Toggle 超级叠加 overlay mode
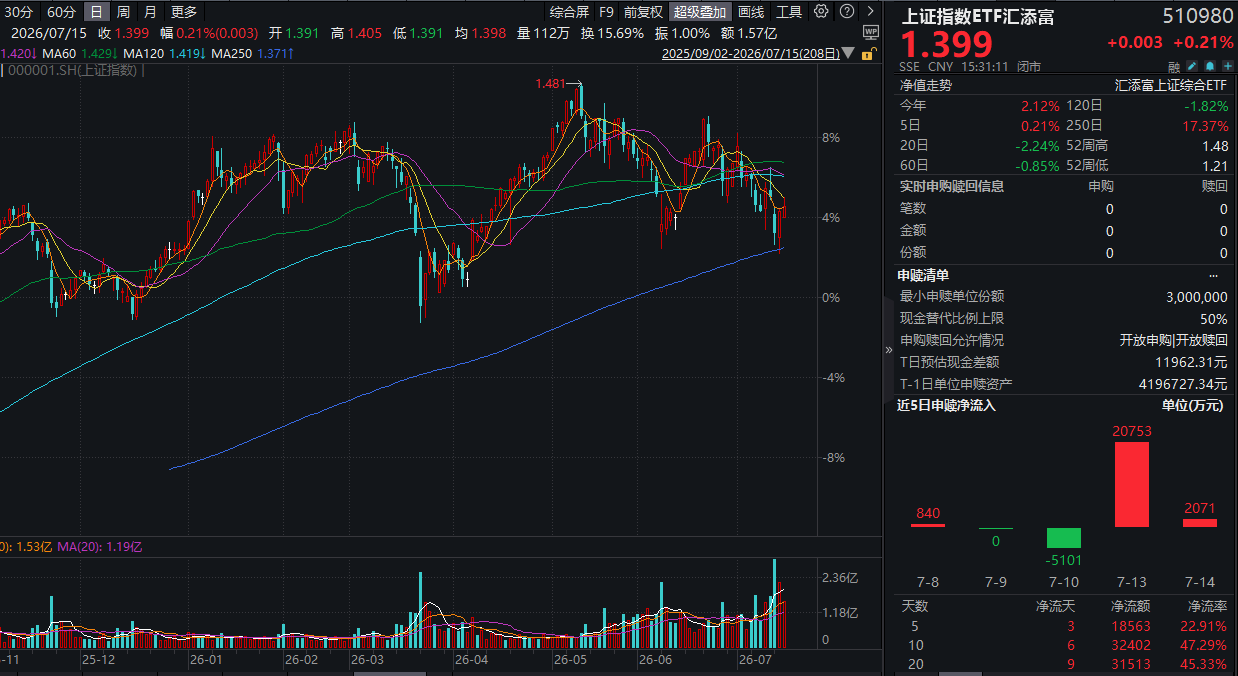Screen dimensions: 1238x676 [700, 12]
